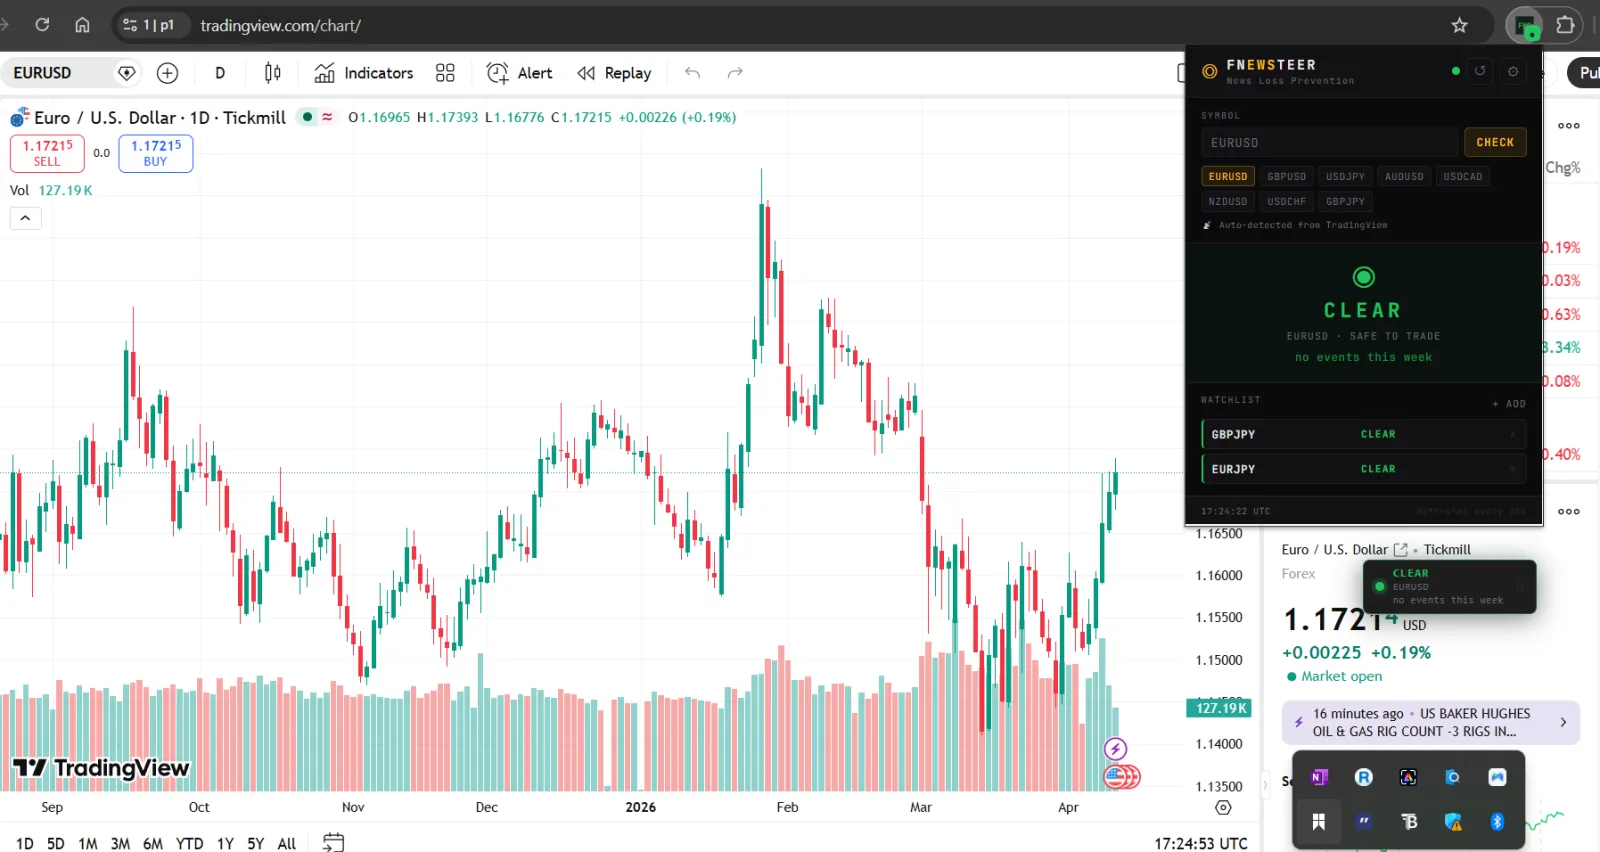Switch chart range to 6M

[x=153, y=843]
